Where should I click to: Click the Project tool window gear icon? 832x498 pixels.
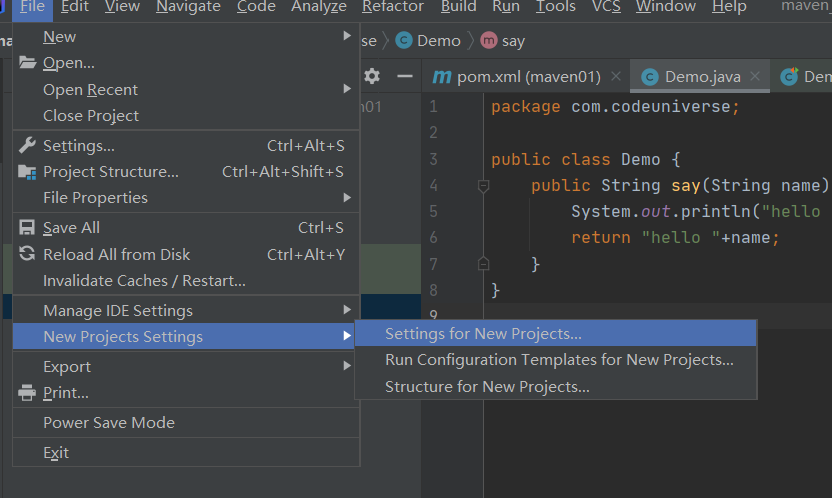(372, 76)
